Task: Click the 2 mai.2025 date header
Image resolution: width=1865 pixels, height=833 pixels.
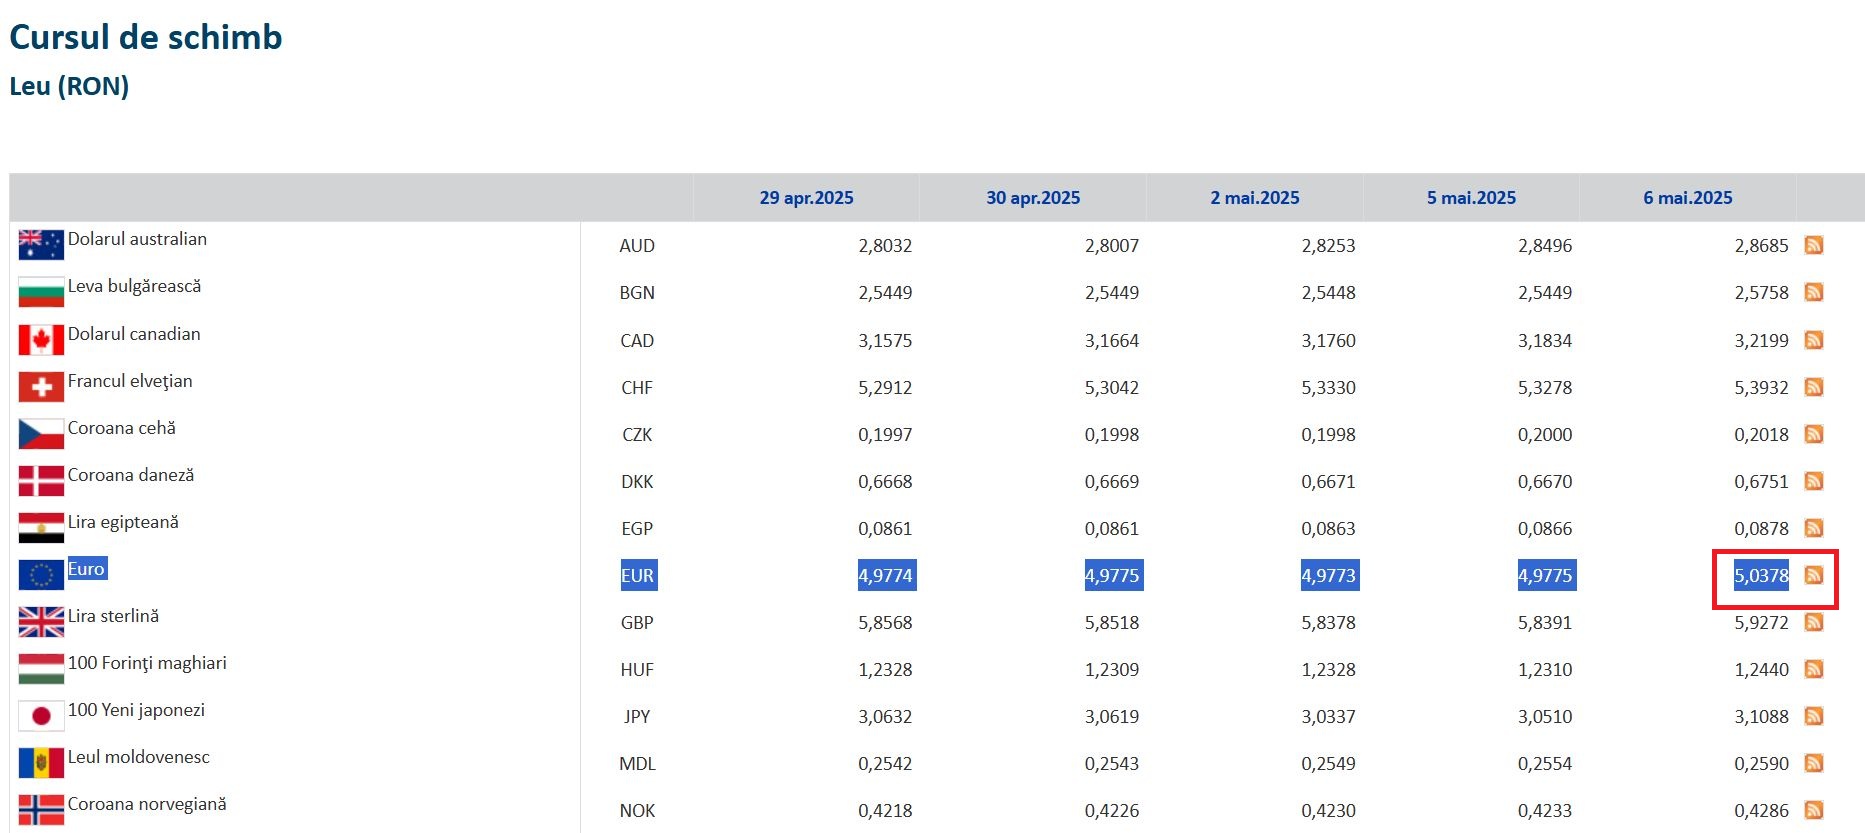Action: pos(1254,198)
